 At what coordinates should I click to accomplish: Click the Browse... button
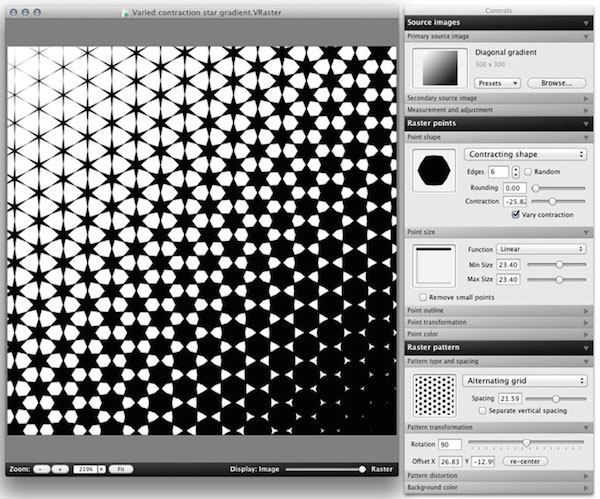[555, 83]
